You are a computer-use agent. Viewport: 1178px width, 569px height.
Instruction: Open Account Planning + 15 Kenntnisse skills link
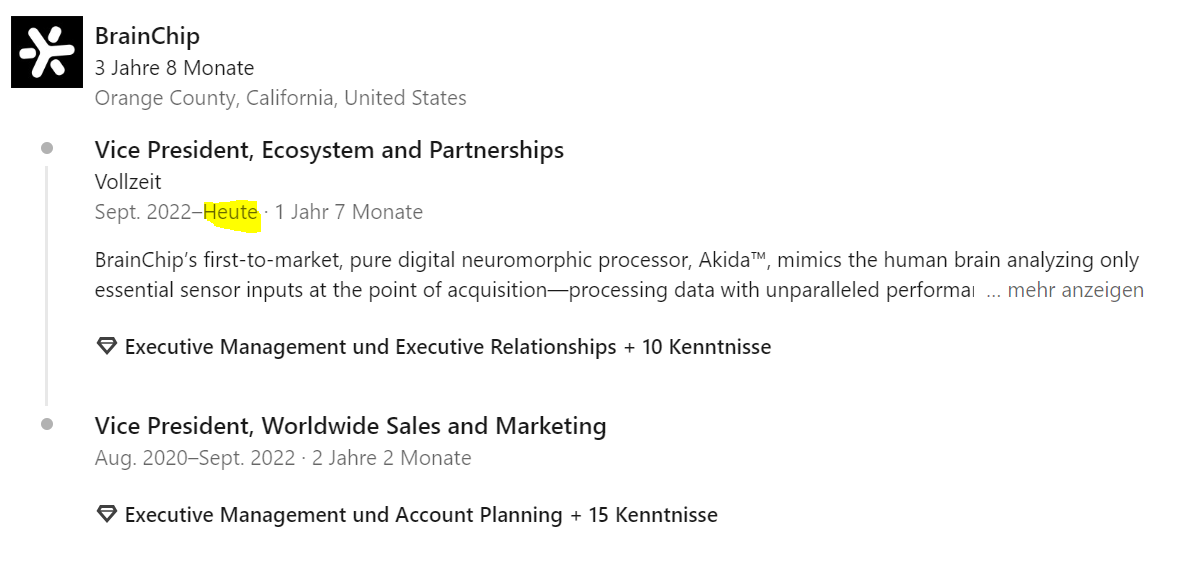click(420, 515)
